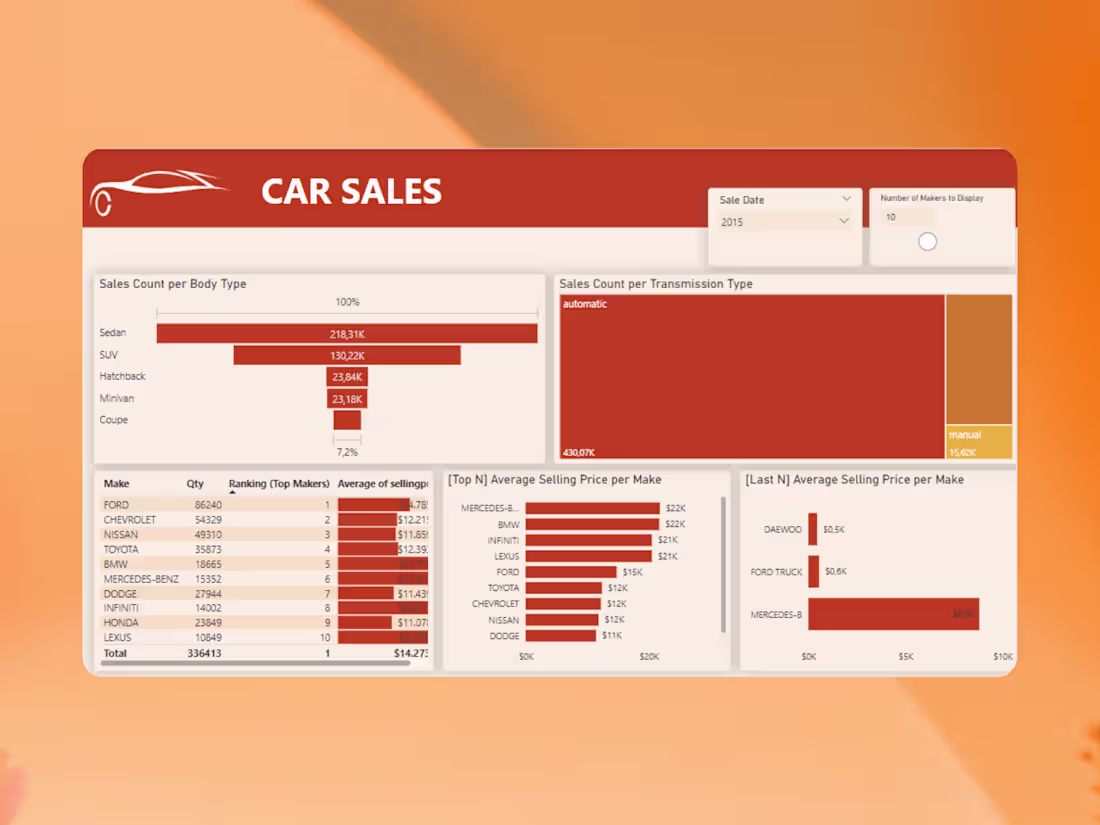Image resolution: width=1100 pixels, height=825 pixels.
Task: Sort the table by the Qty column header
Action: [x=195, y=484]
